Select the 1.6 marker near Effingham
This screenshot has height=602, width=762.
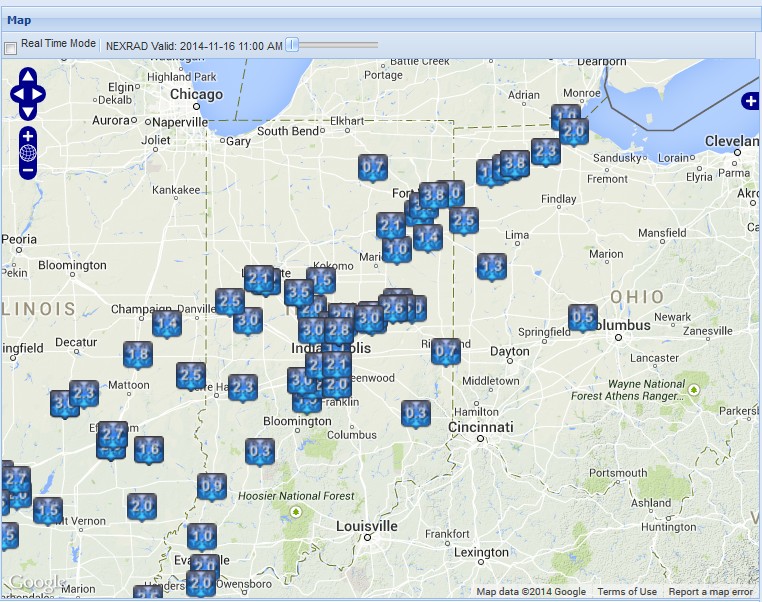click(x=149, y=450)
